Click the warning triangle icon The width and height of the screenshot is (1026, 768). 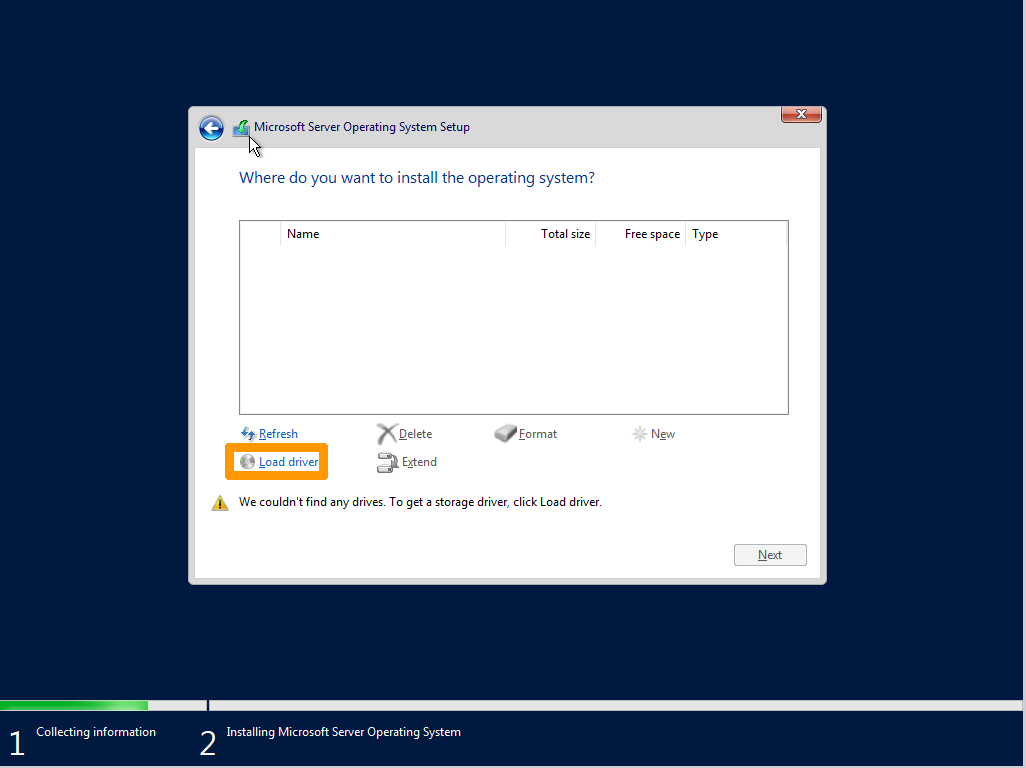(x=219, y=502)
